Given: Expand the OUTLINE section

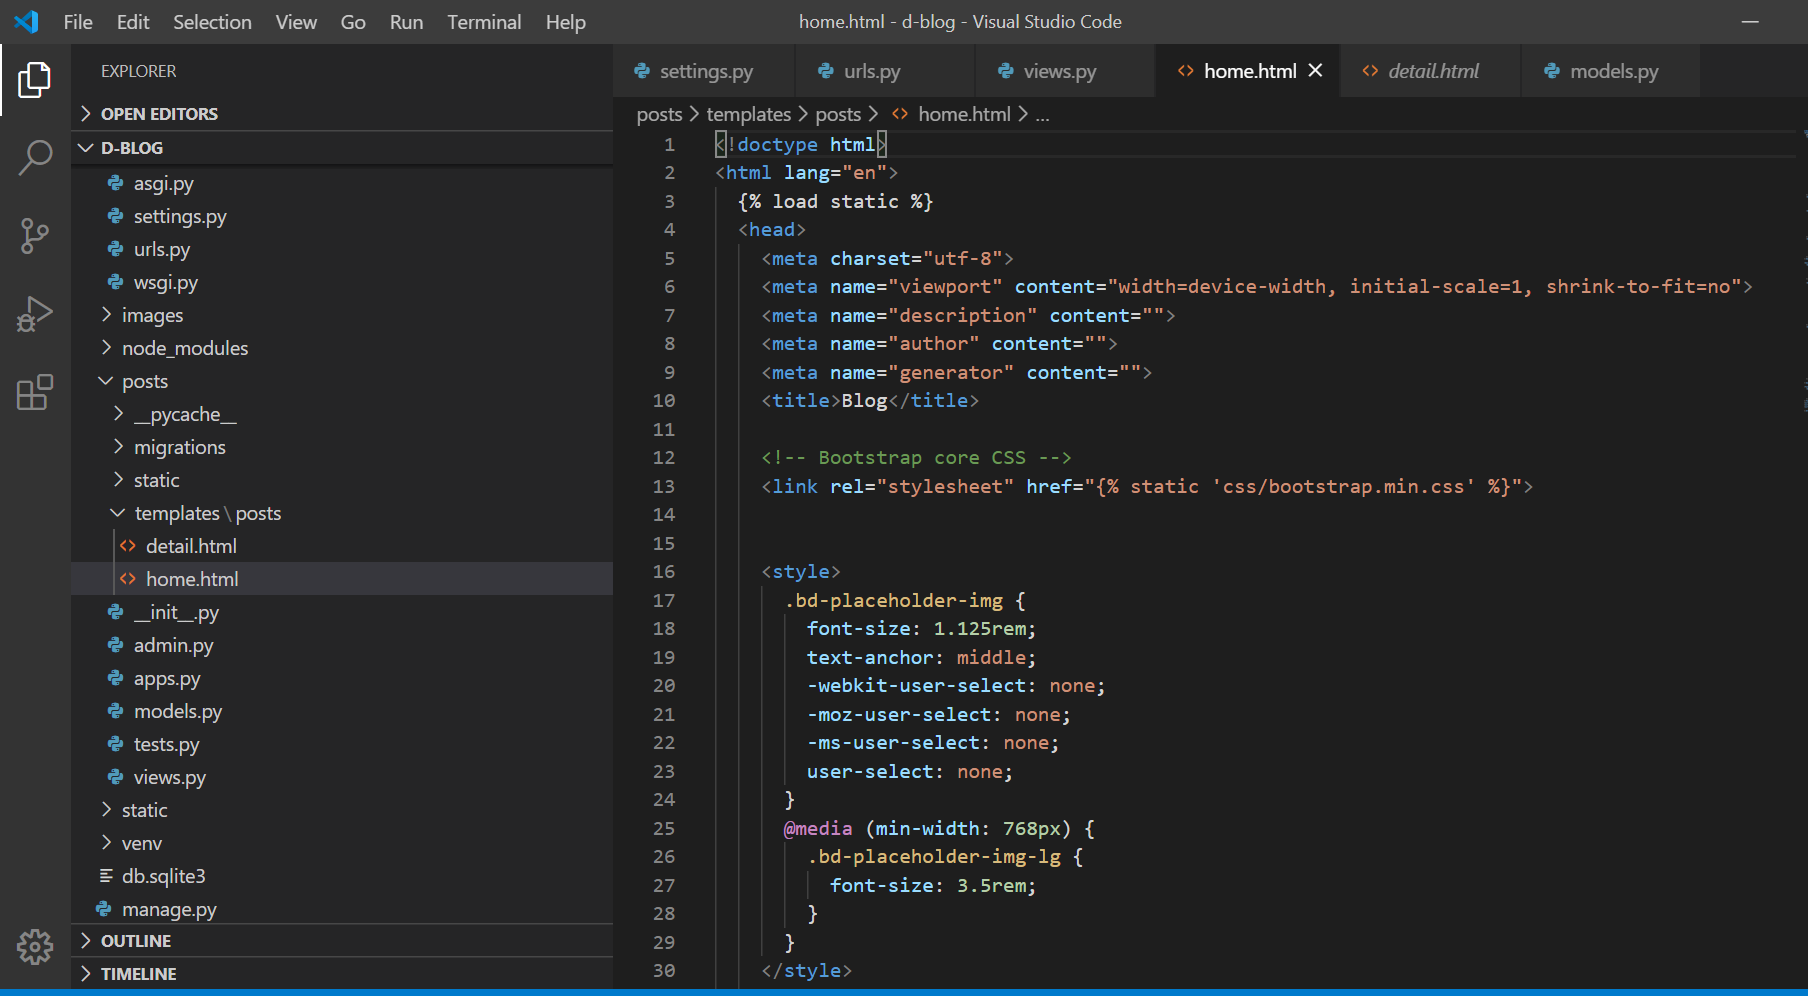Looking at the screenshot, I should point(86,940).
